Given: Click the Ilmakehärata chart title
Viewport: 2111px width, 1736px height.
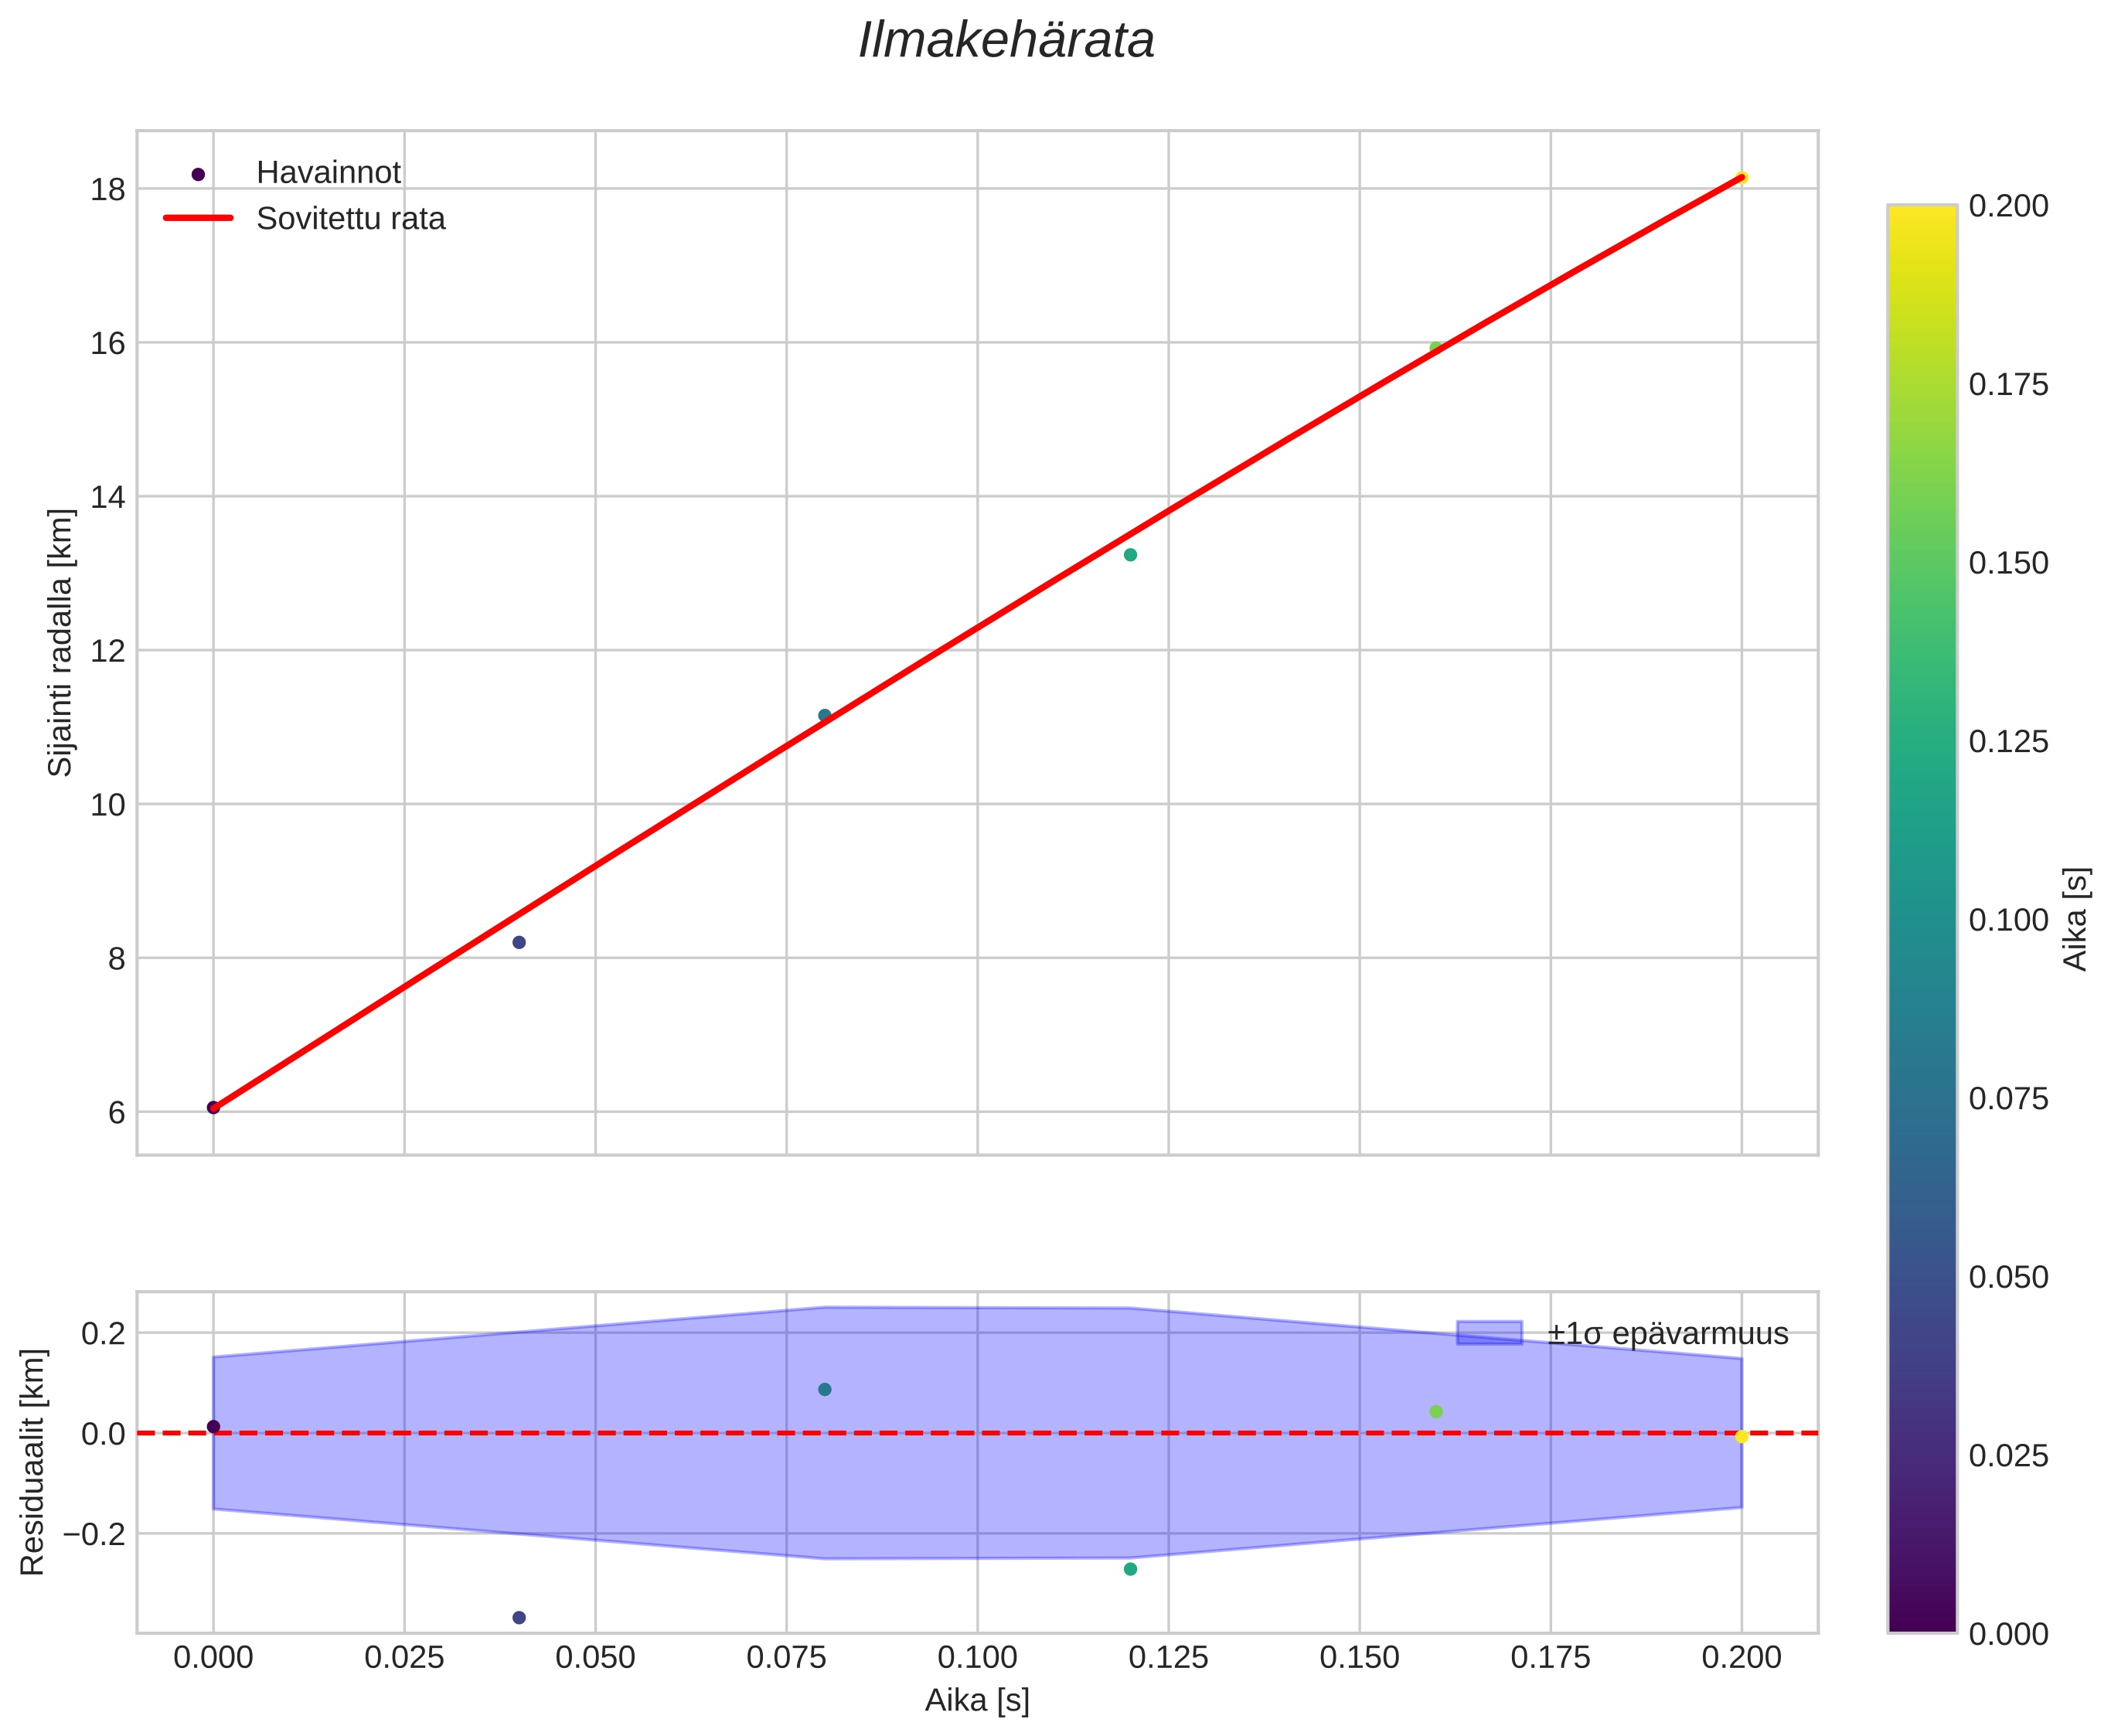Looking at the screenshot, I should [x=1006, y=42].
